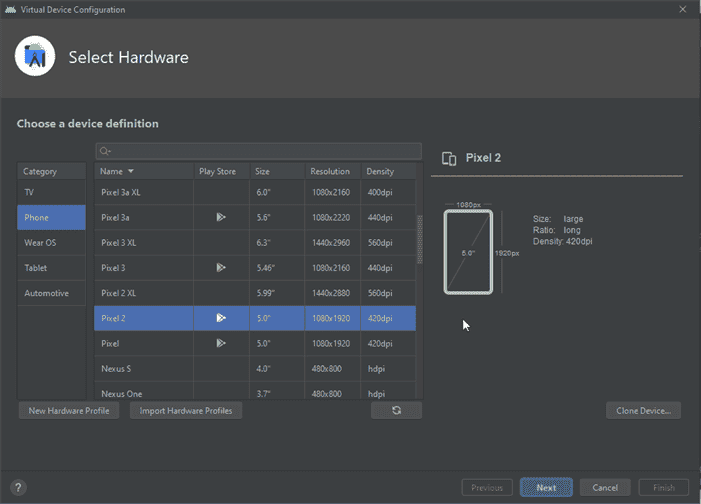Select the Phone category

(x=51, y=217)
